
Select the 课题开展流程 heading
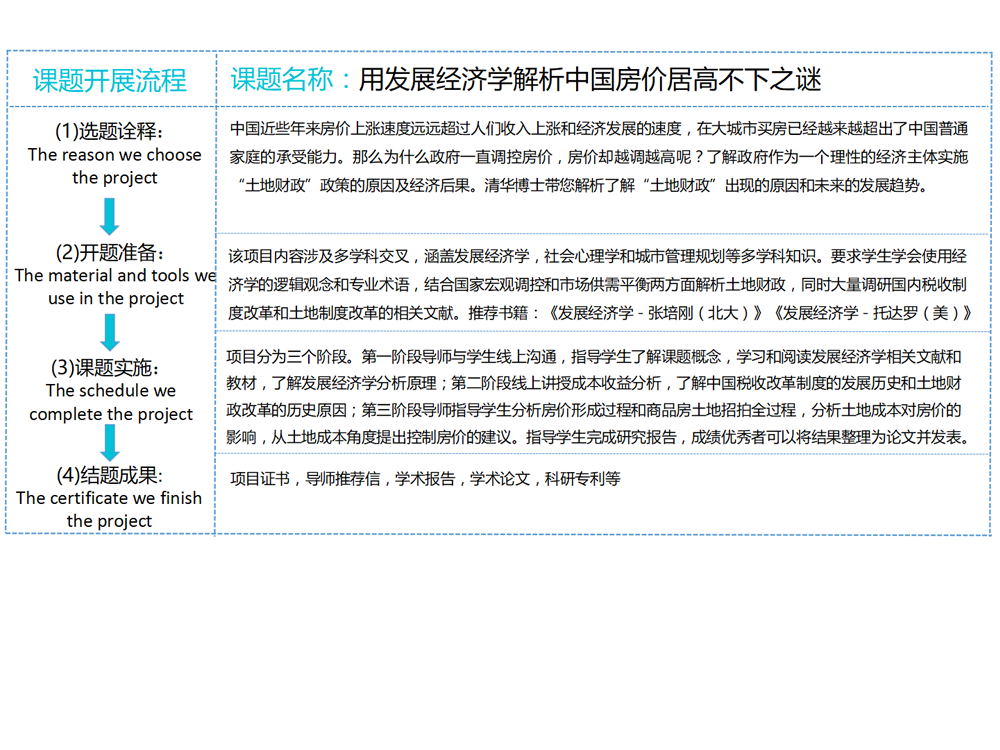(110, 80)
